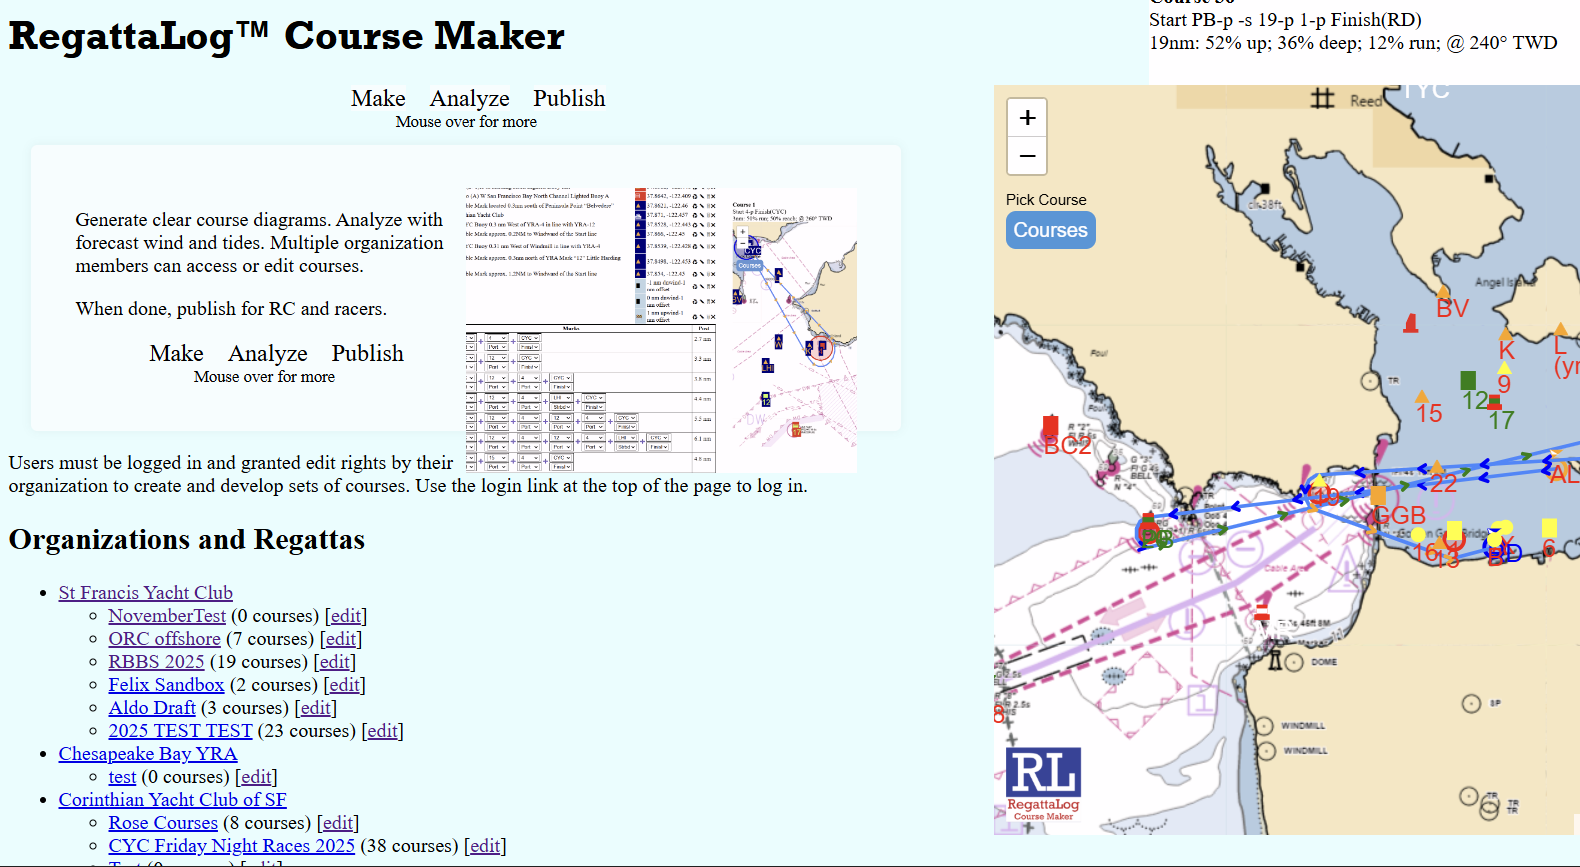Open the 2025 TEST TEST regatta
Viewport: 1580px width, 867px height.
coord(181,731)
